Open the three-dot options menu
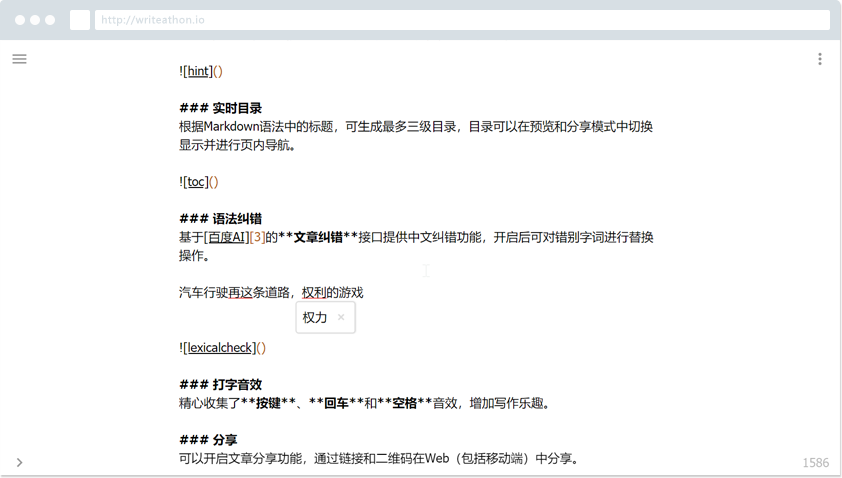 pos(819,59)
